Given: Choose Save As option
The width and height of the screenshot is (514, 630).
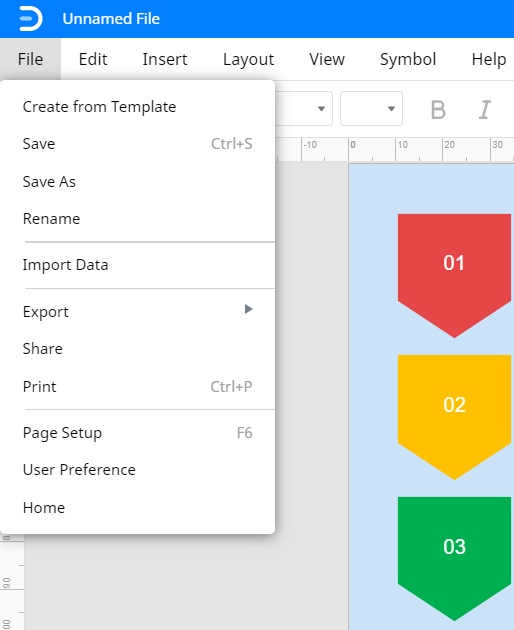Looking at the screenshot, I should click(137, 182).
